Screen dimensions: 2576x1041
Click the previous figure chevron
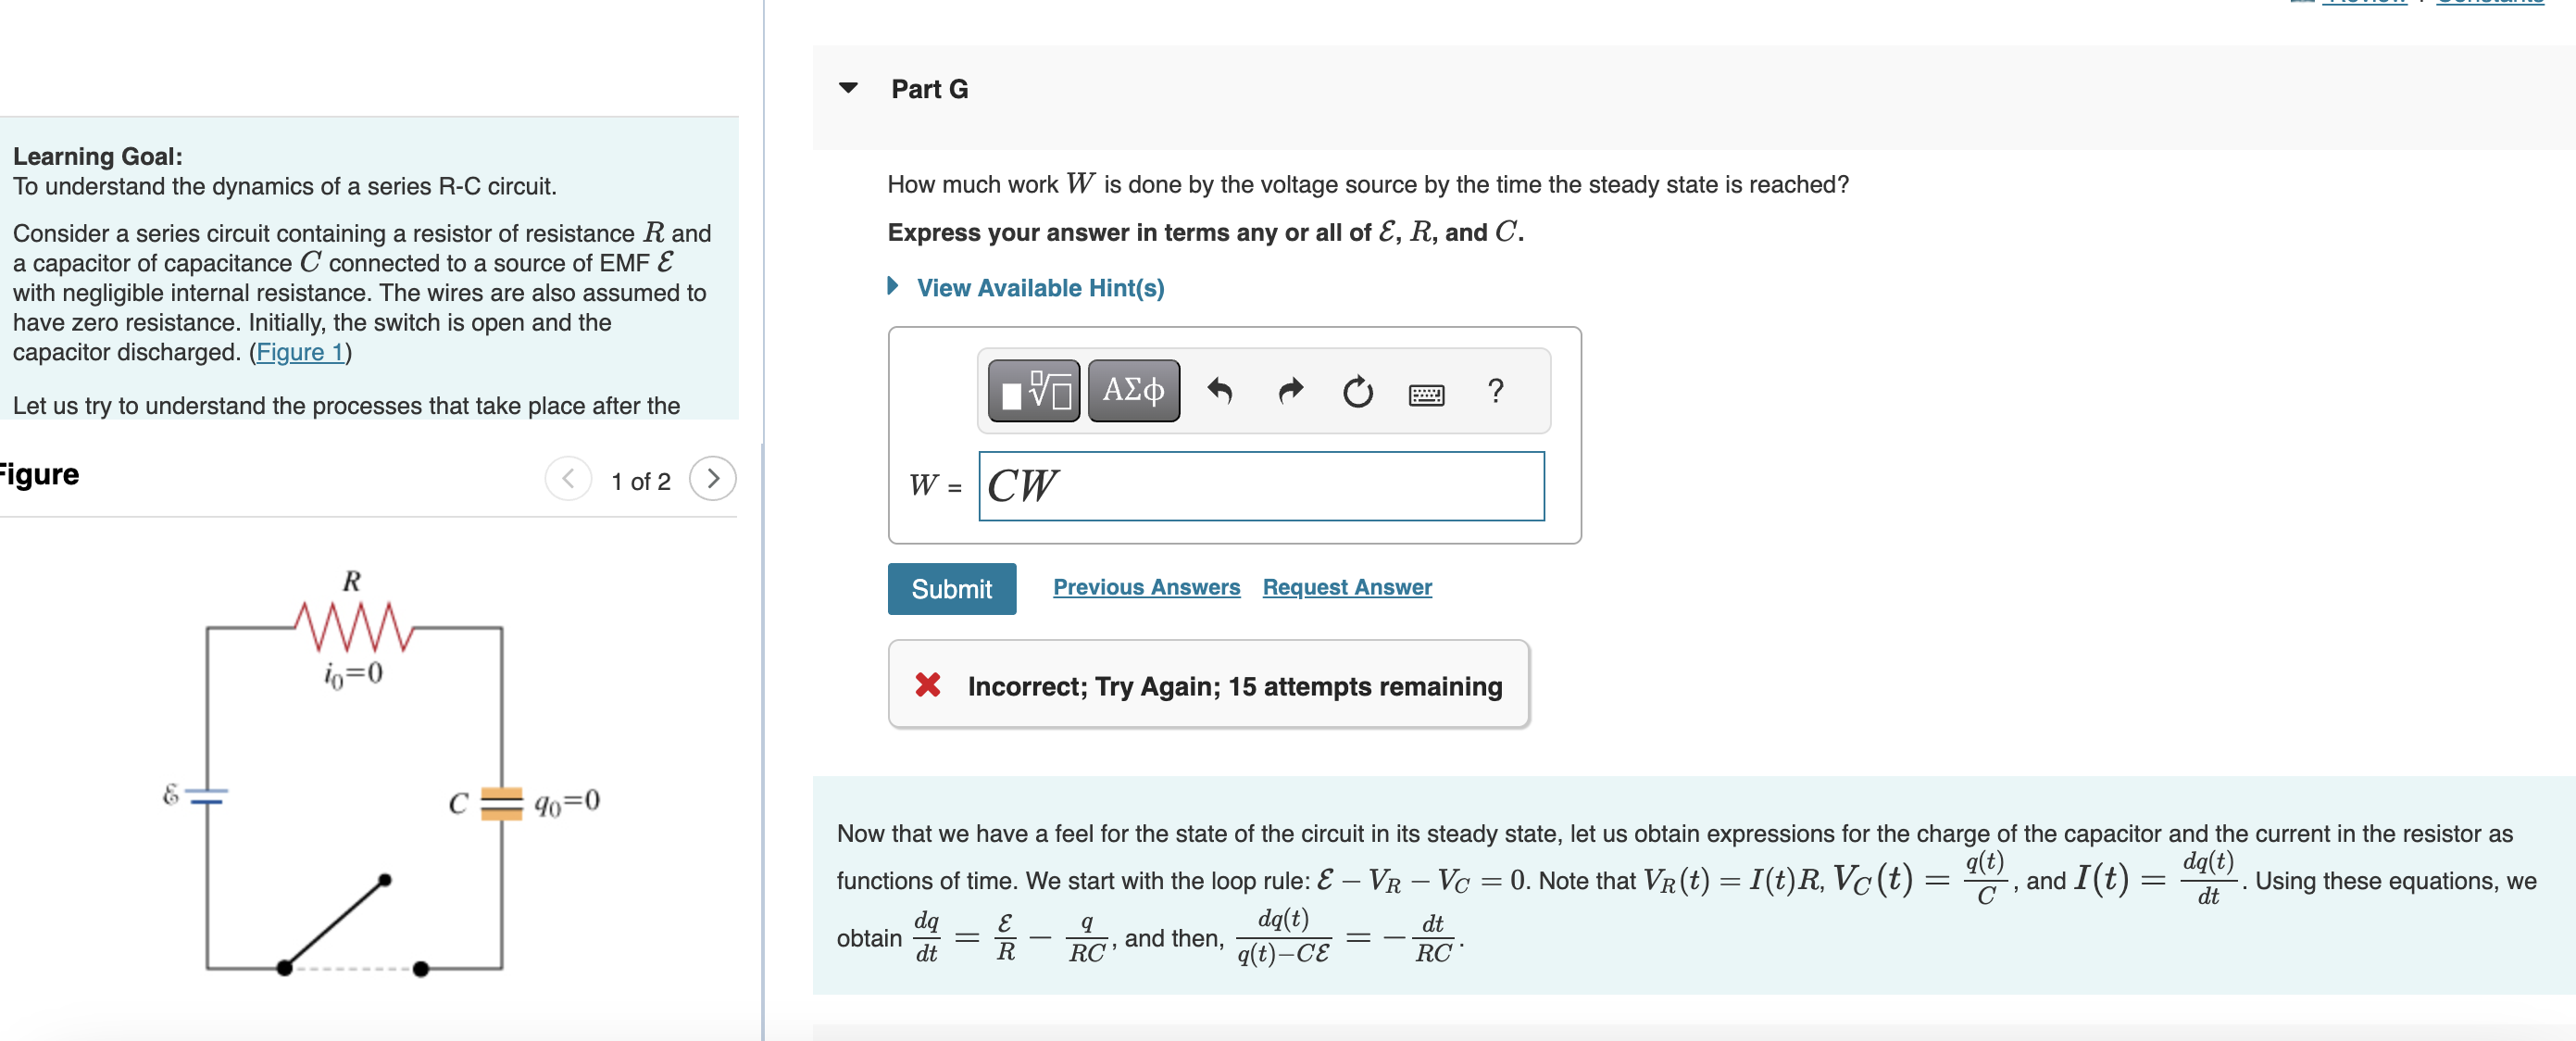[568, 479]
